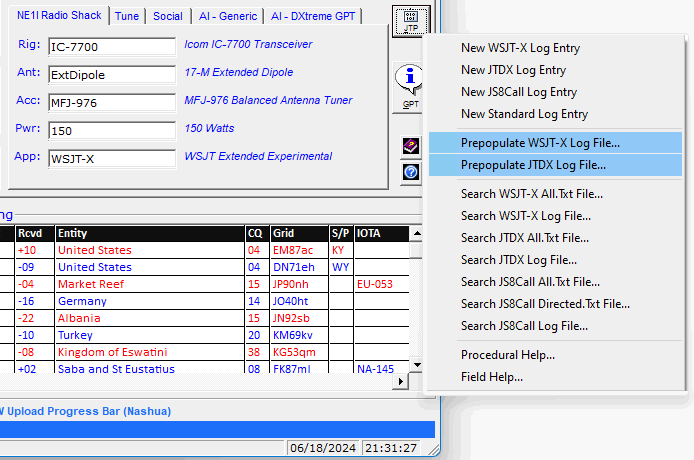Click the Pwr field showing 150
The height and width of the screenshot is (460, 694).
[111, 131]
